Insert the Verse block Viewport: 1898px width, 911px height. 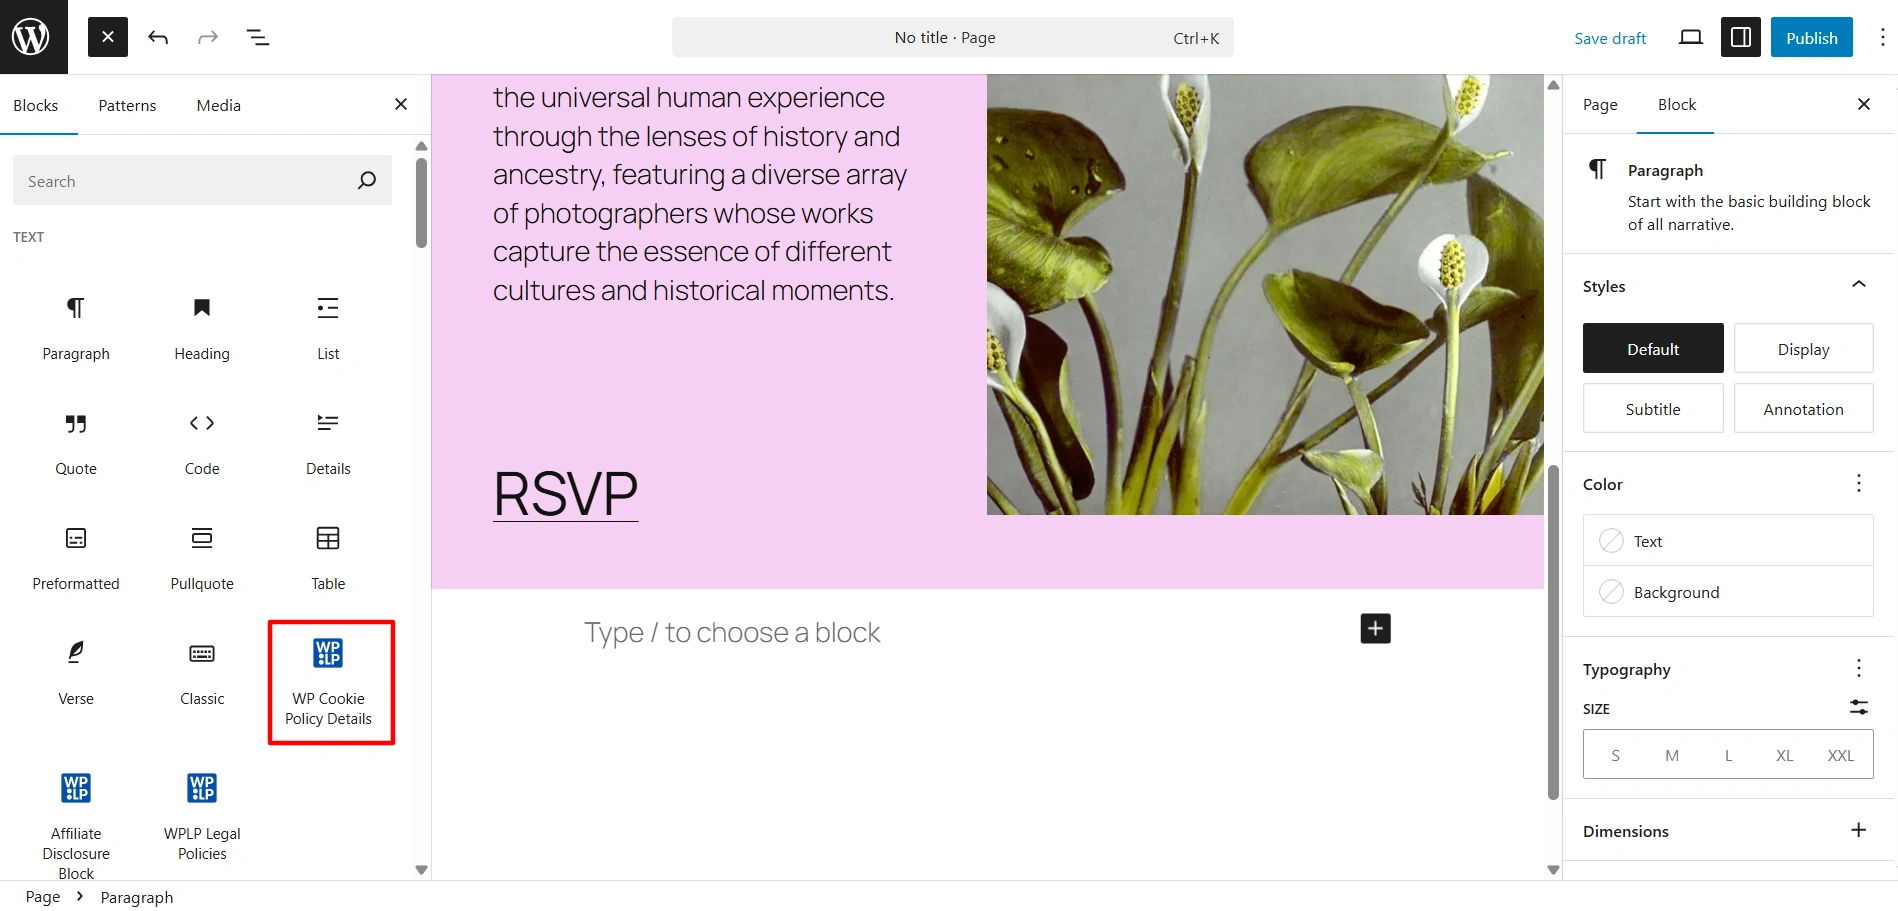(76, 671)
